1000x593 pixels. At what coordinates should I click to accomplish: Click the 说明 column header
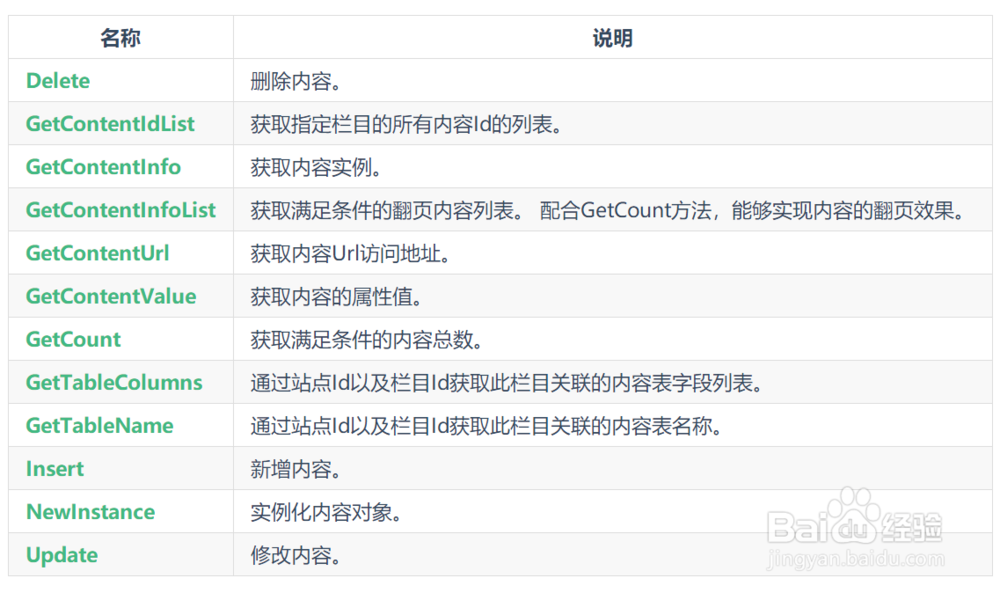pyautogui.click(x=612, y=38)
